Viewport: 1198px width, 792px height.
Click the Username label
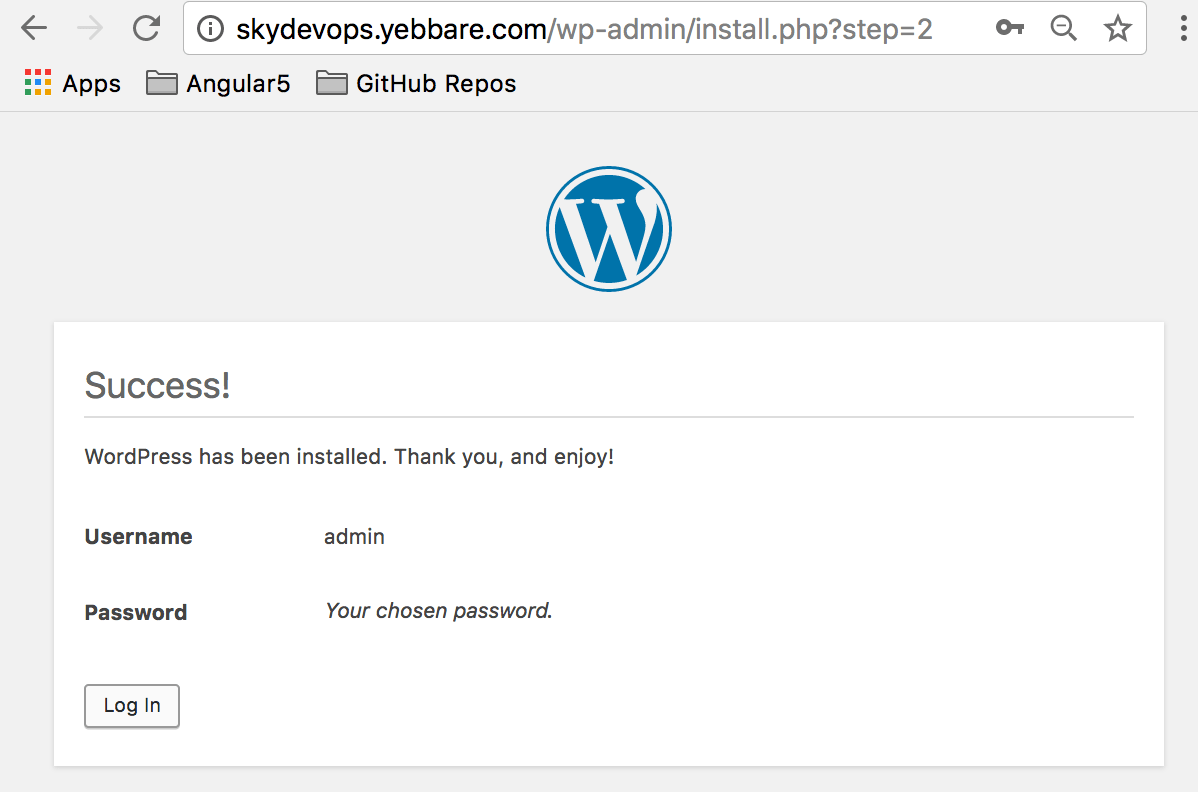coord(138,536)
